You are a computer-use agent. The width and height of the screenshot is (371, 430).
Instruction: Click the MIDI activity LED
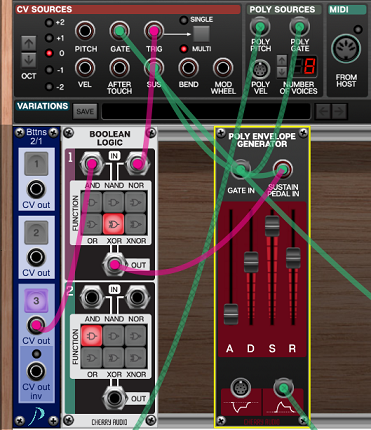pos(358,30)
